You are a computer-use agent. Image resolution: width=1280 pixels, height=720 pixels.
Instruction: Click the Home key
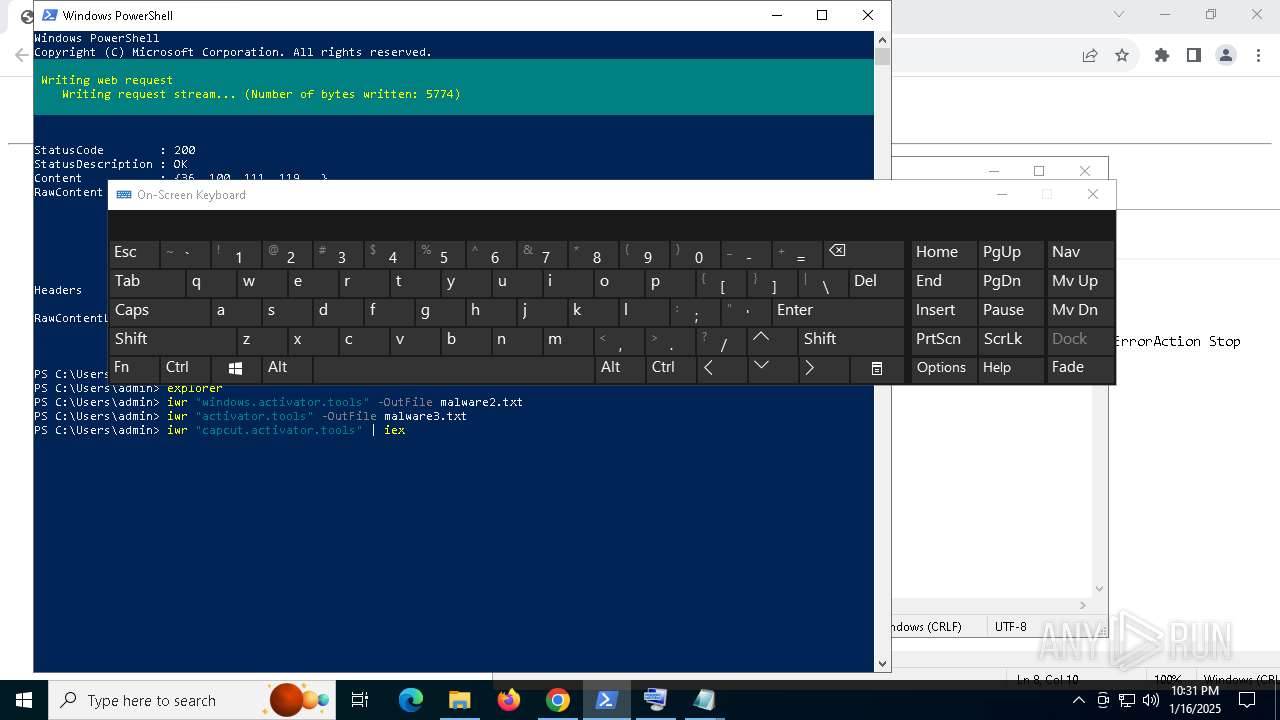943,253
